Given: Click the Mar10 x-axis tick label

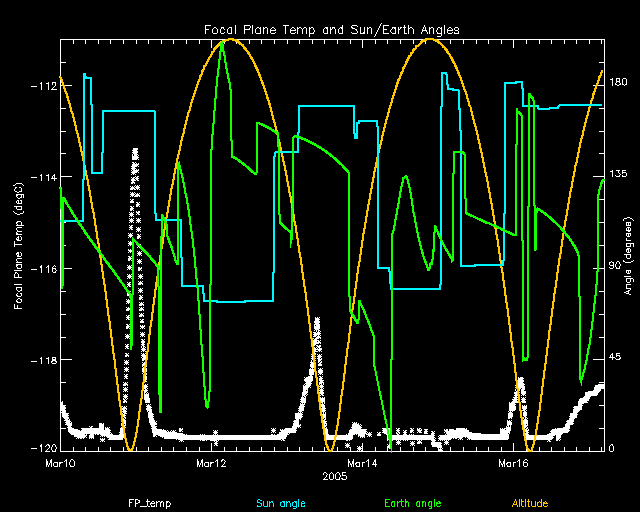Looking at the screenshot, I should click(x=61, y=464).
